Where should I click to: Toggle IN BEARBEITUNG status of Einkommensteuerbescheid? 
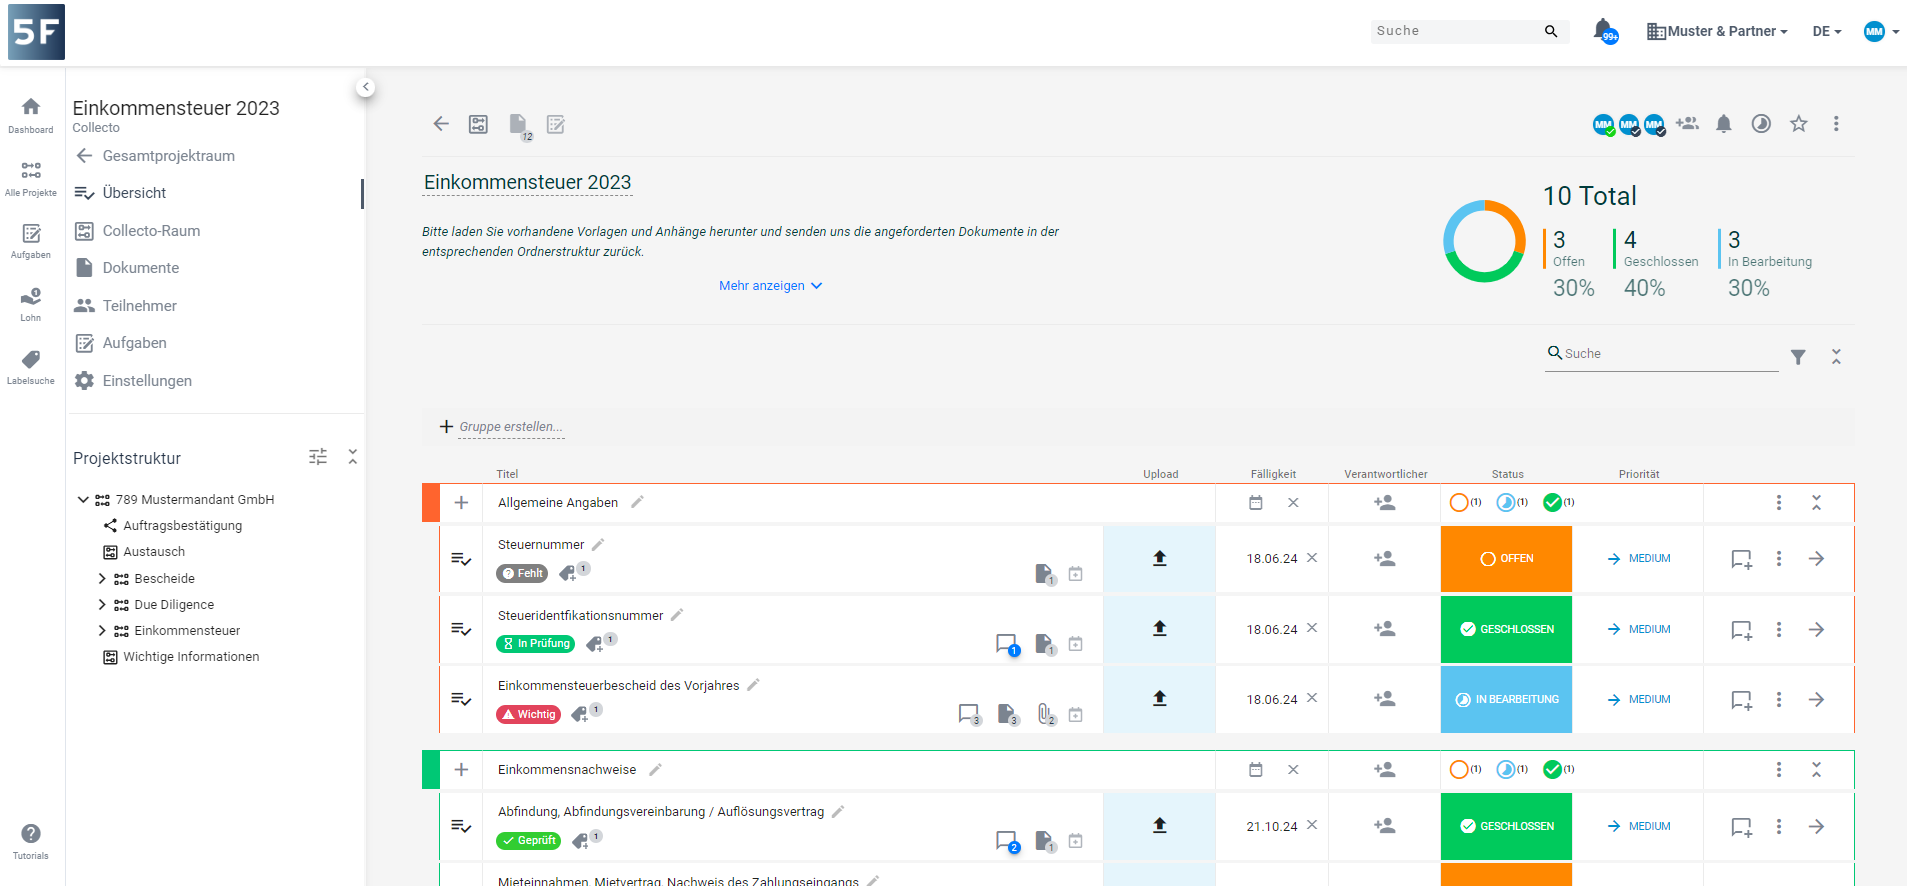pyautogui.click(x=1506, y=699)
